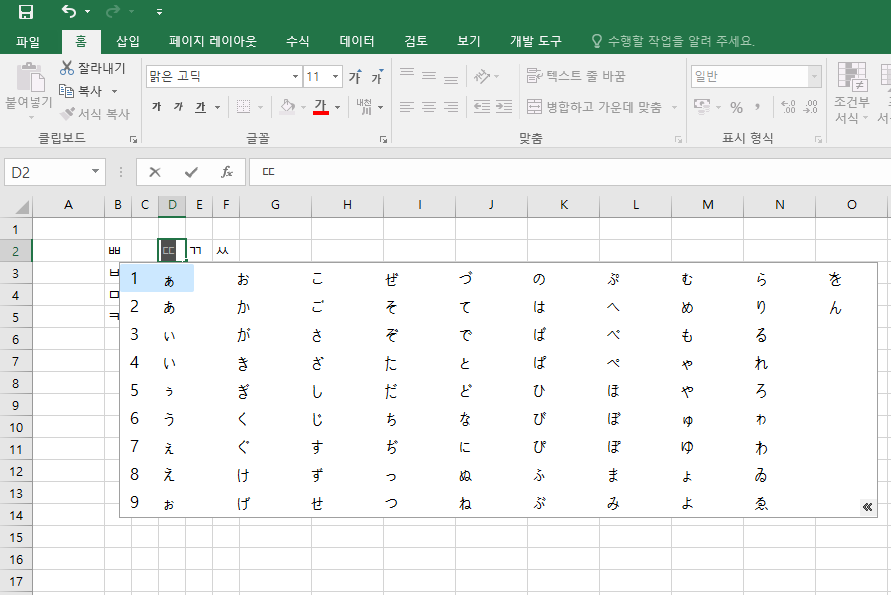Toggle 텍스트 줄 바꿈 wrap text
891x595 pixels.
click(576, 76)
